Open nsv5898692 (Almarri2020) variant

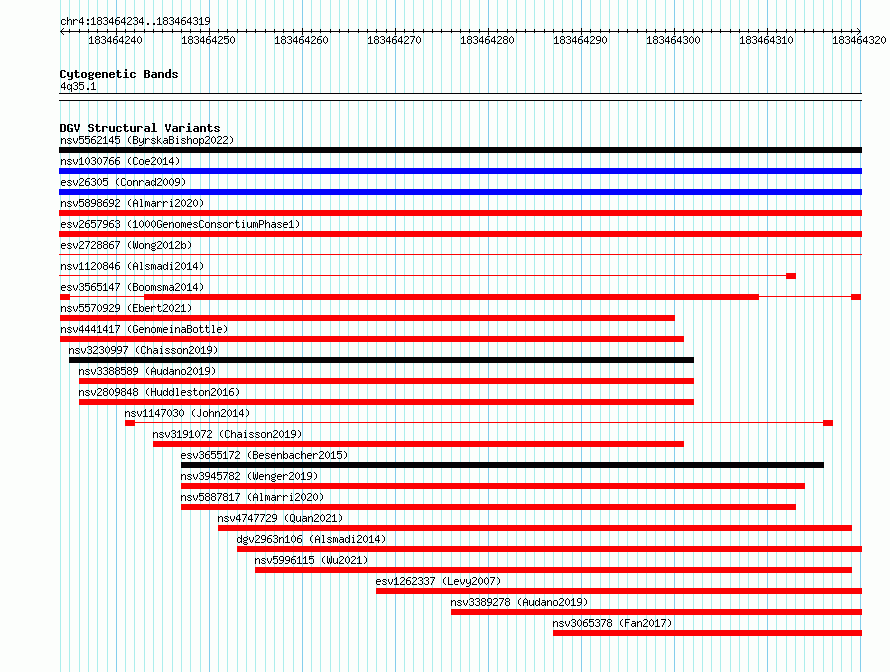coord(132,203)
